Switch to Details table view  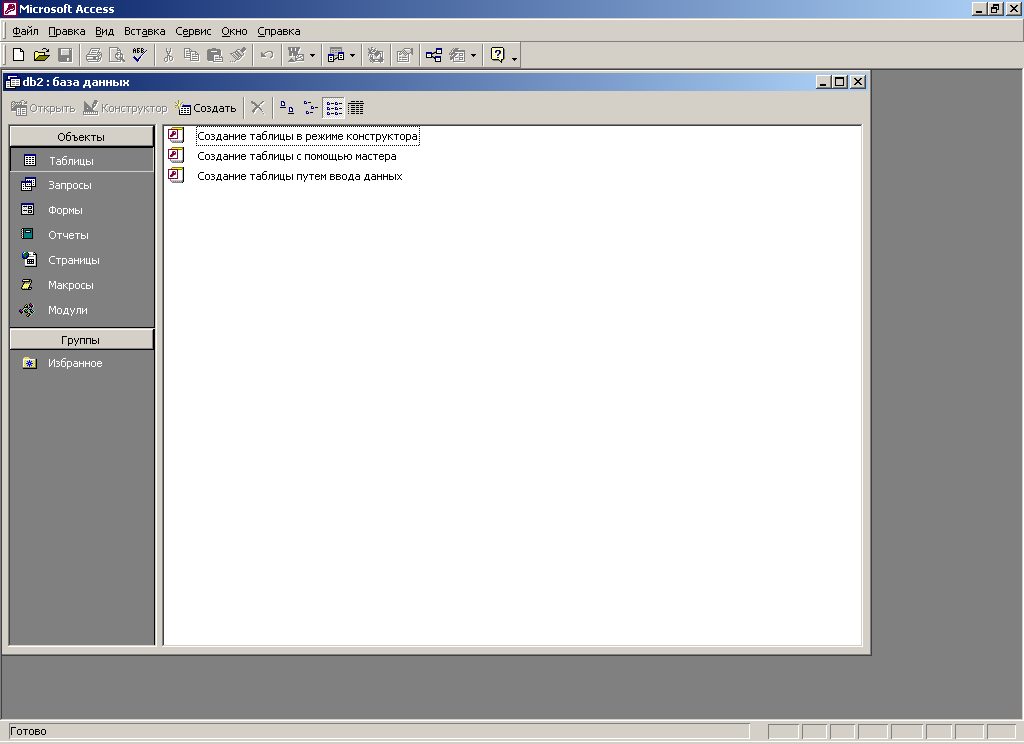(x=356, y=108)
